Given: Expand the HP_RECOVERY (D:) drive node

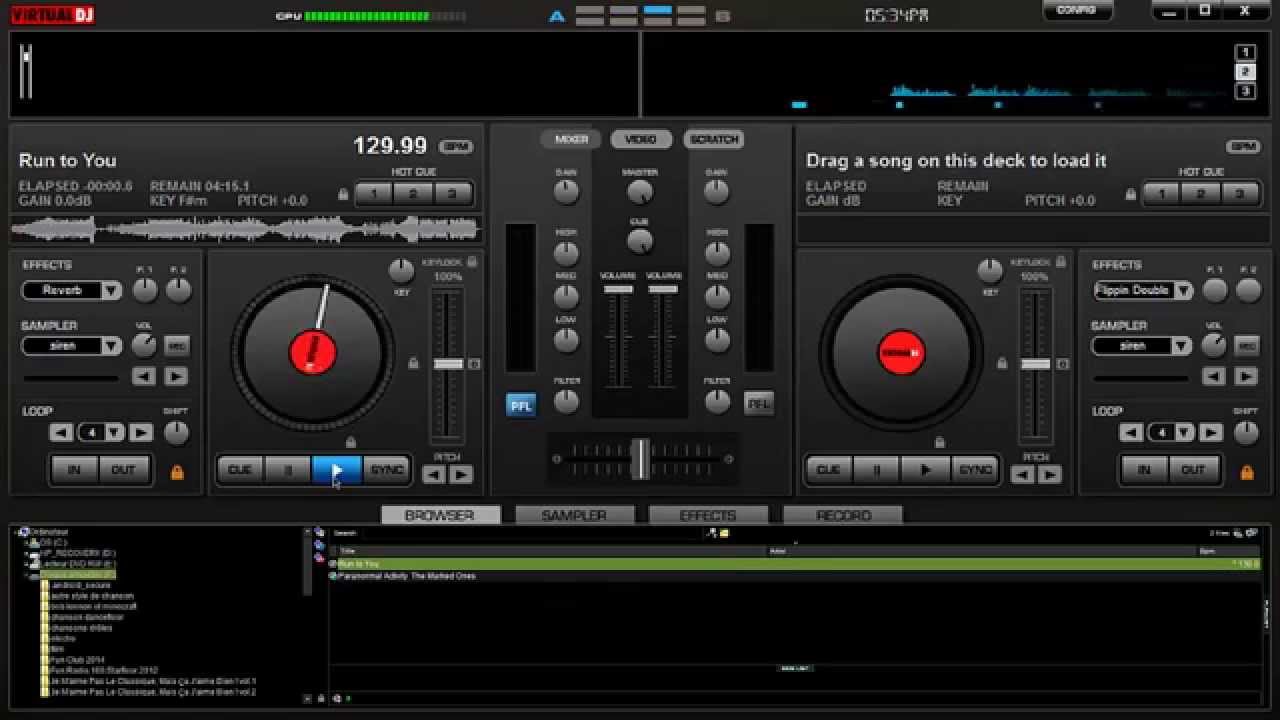Looking at the screenshot, I should (x=28, y=553).
